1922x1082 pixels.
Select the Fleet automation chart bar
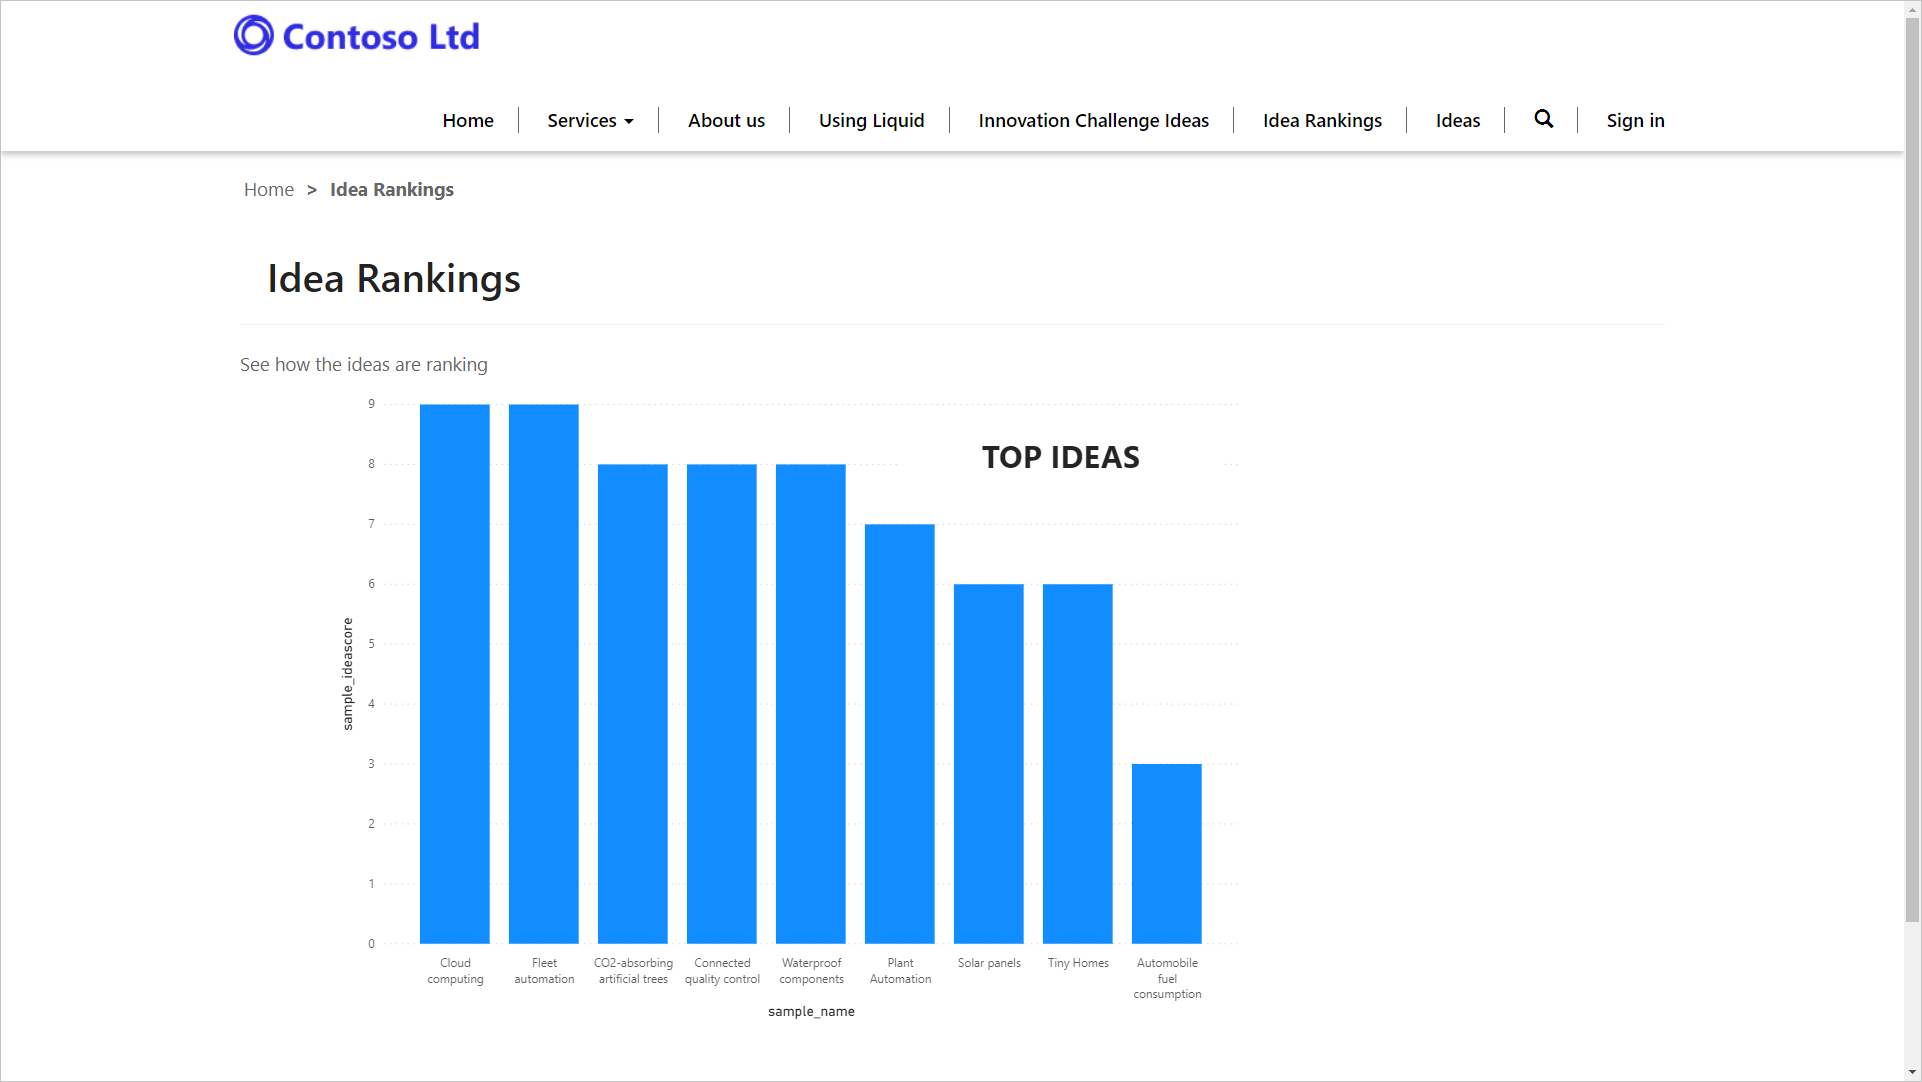(x=543, y=670)
